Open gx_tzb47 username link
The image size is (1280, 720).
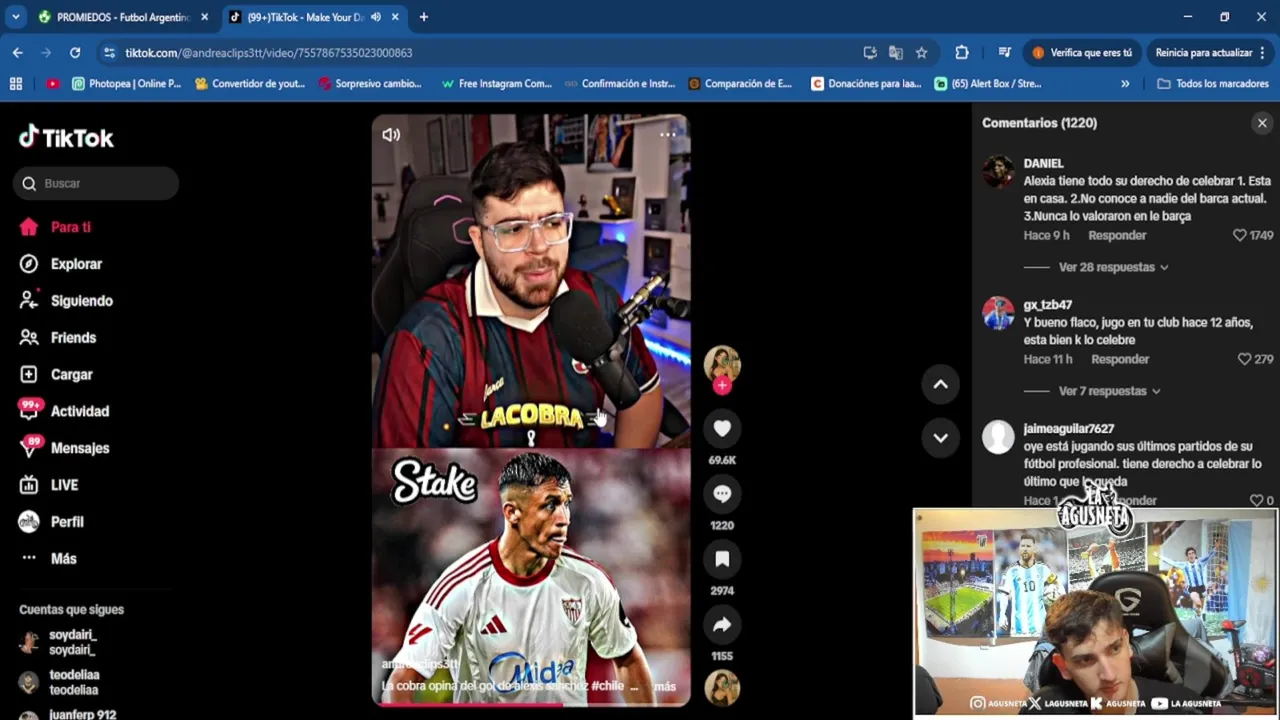pos(1047,305)
